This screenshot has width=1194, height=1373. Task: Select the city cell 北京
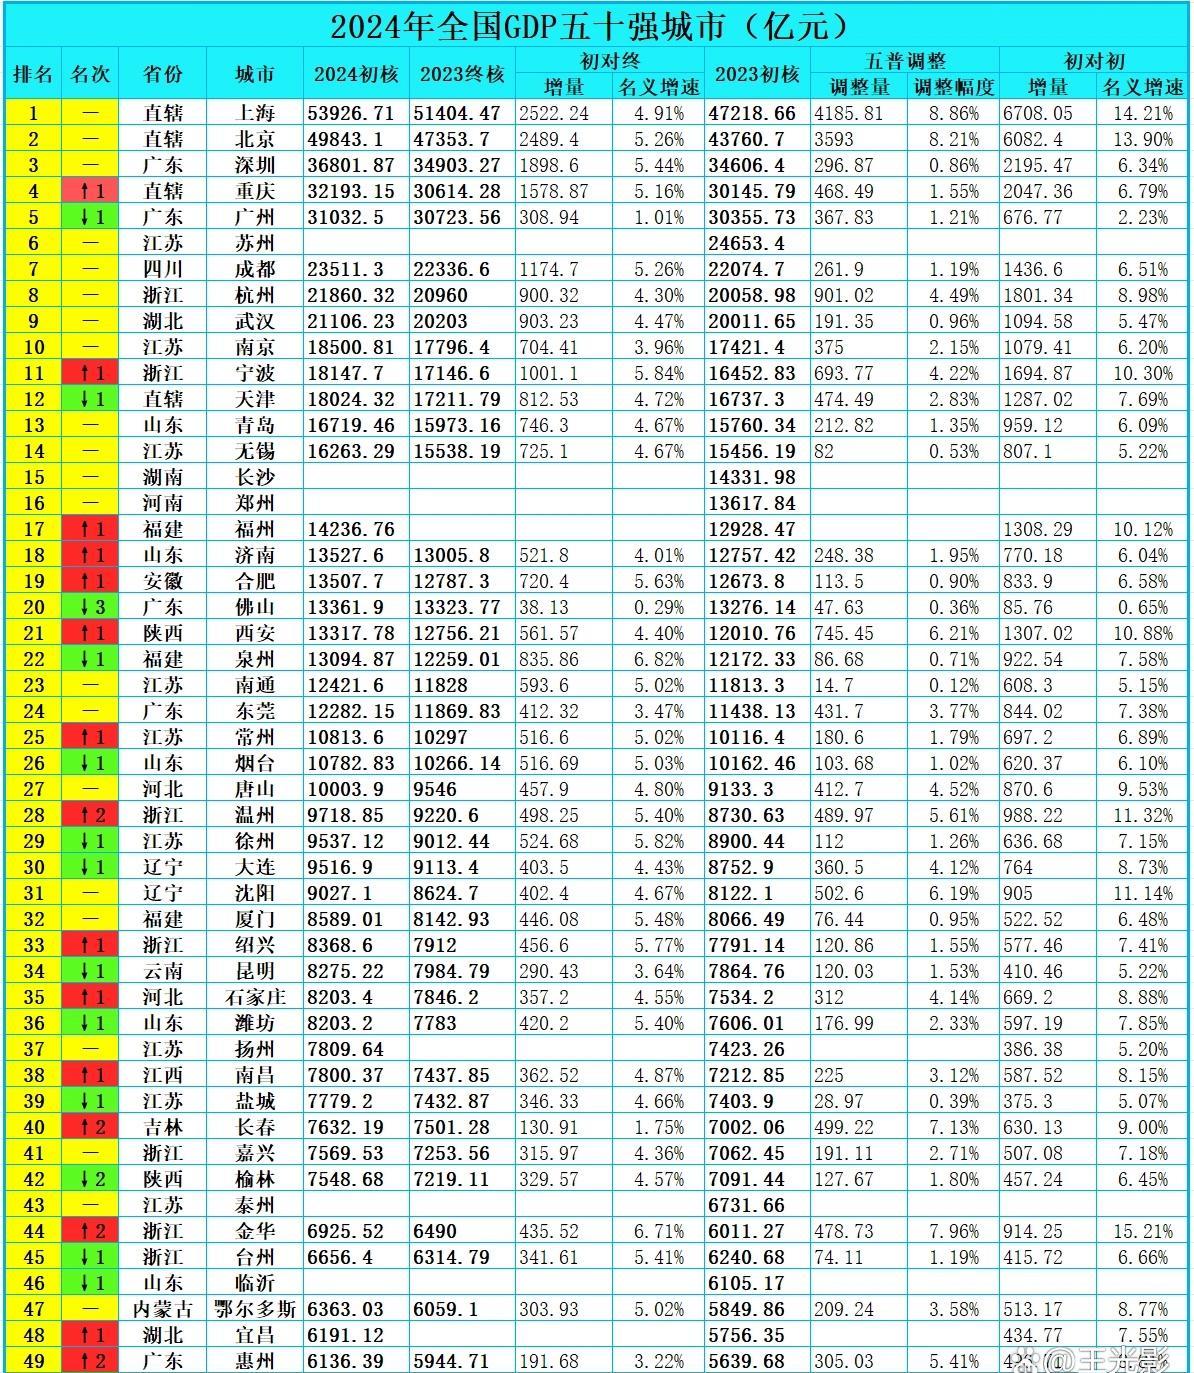tap(255, 139)
